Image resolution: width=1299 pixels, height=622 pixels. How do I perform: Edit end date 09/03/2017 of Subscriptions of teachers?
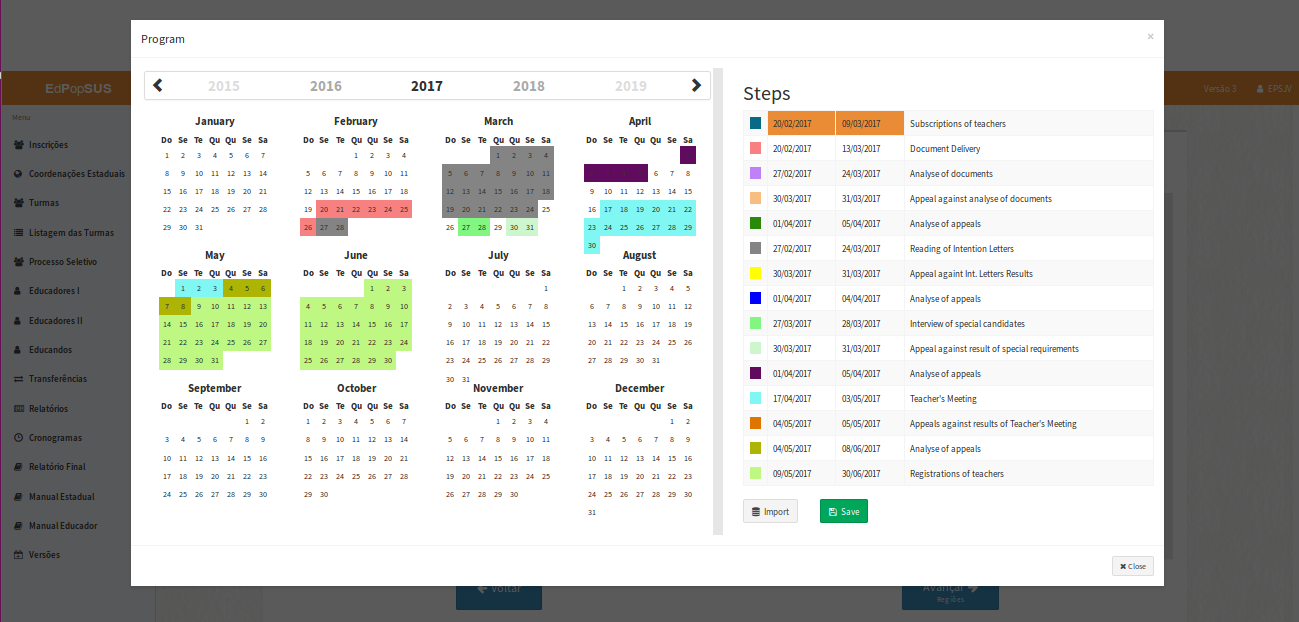[x=870, y=124]
